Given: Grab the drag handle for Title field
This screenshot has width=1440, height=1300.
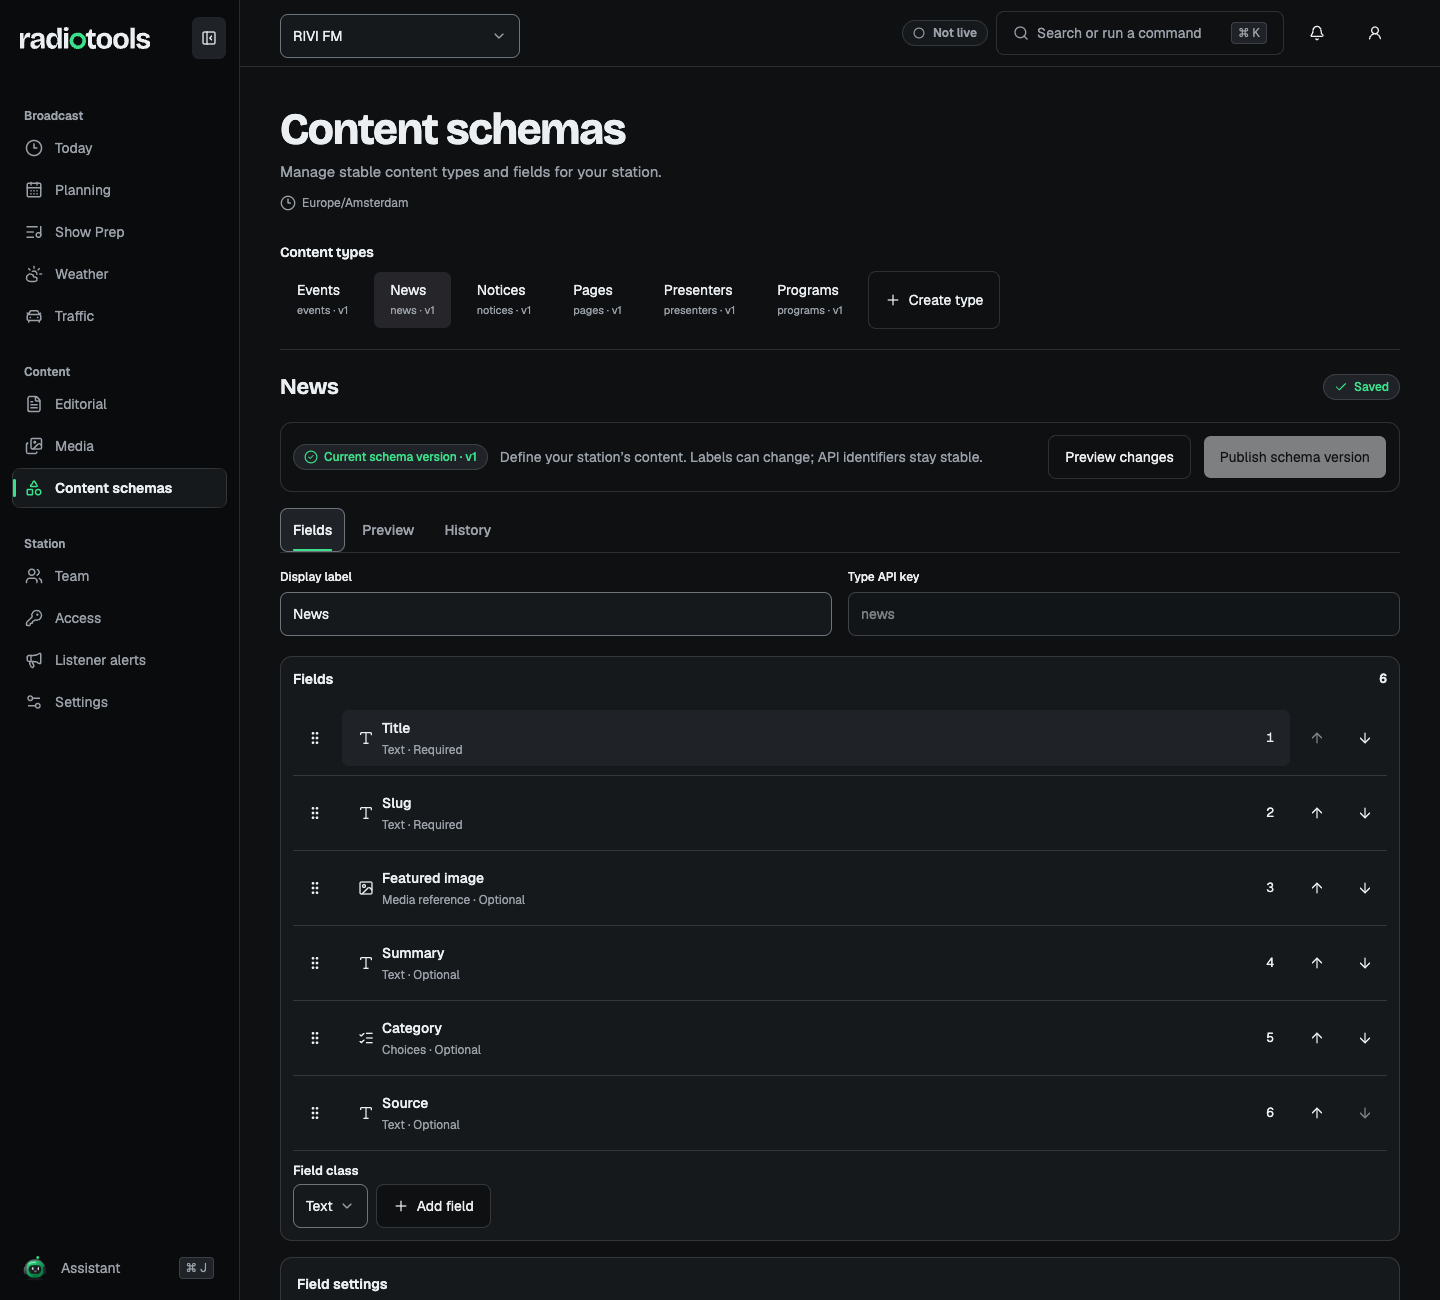Looking at the screenshot, I should tap(315, 738).
